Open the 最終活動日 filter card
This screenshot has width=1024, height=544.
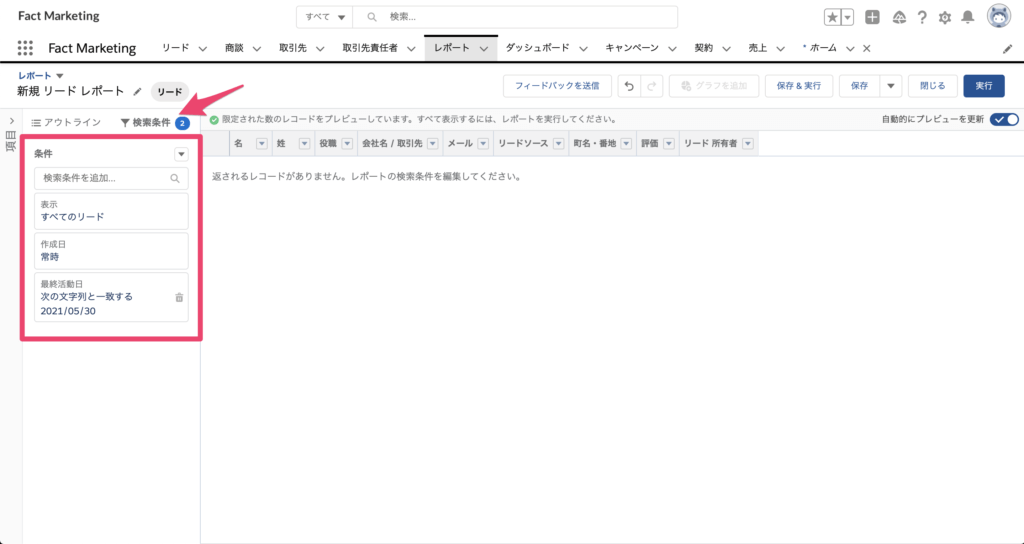(x=111, y=297)
